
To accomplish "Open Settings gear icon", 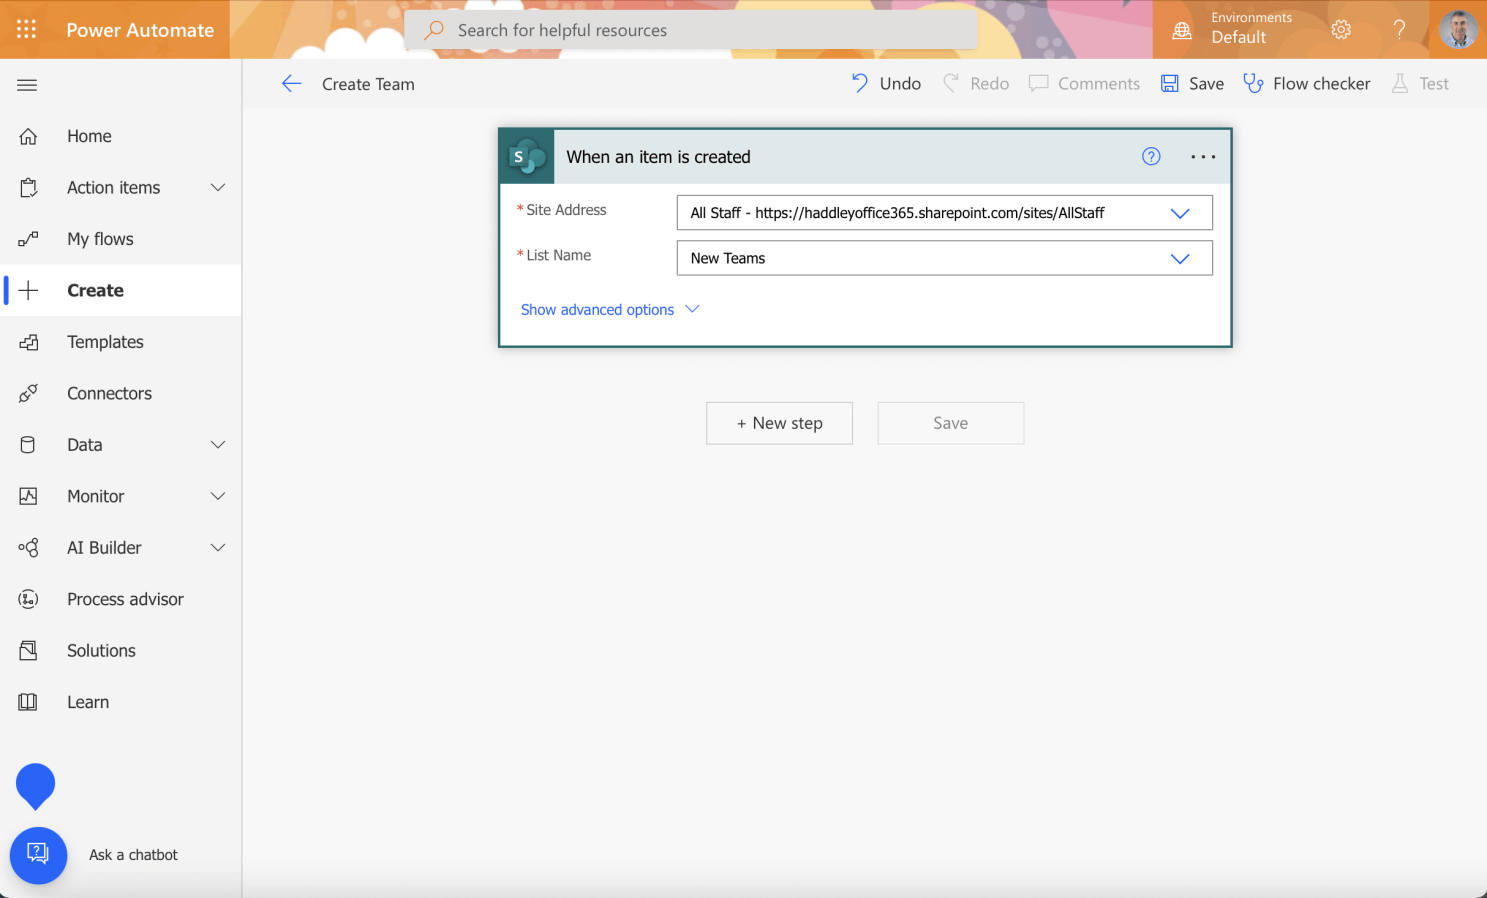I will pyautogui.click(x=1341, y=30).
